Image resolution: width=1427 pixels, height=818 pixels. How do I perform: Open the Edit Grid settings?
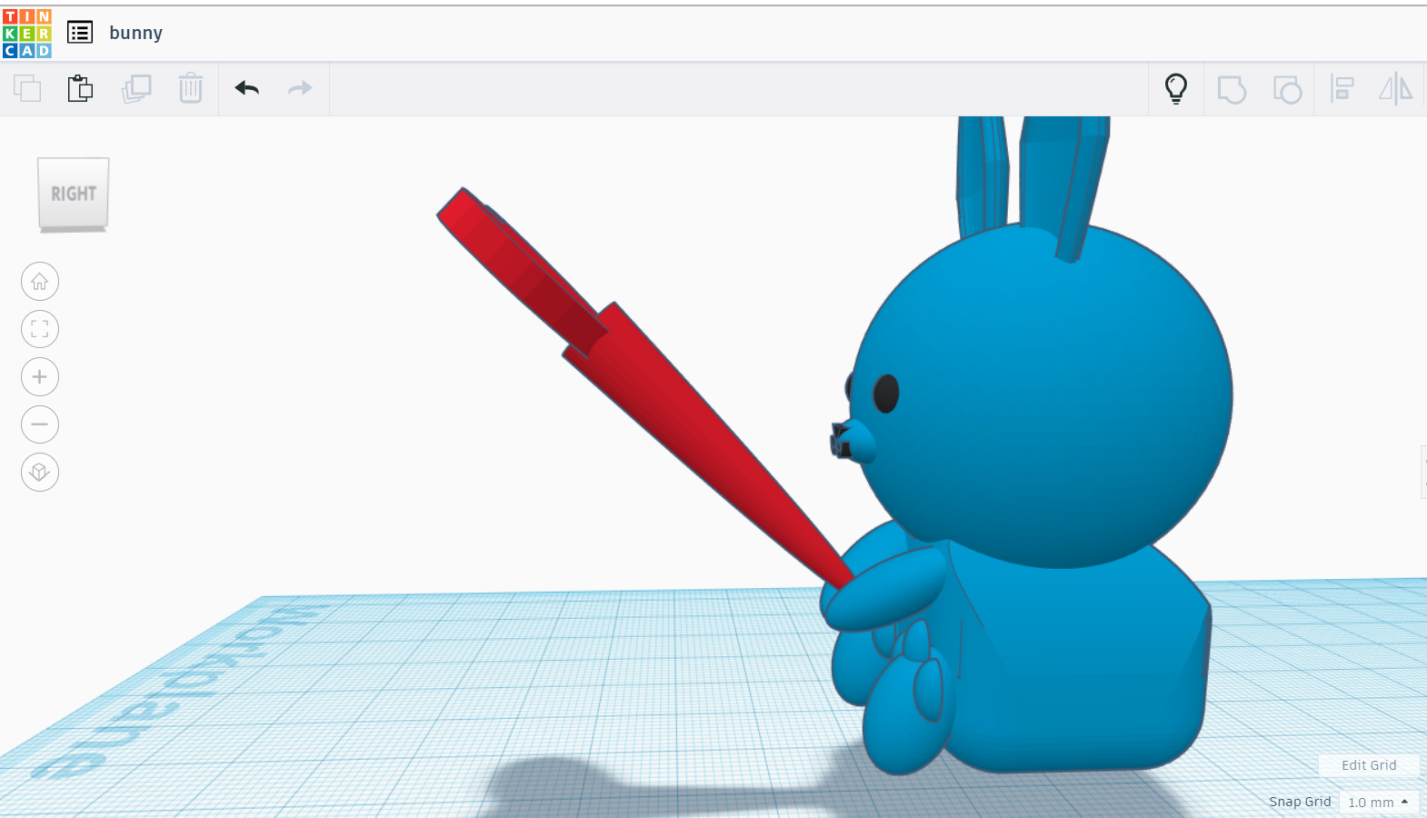click(x=1368, y=765)
